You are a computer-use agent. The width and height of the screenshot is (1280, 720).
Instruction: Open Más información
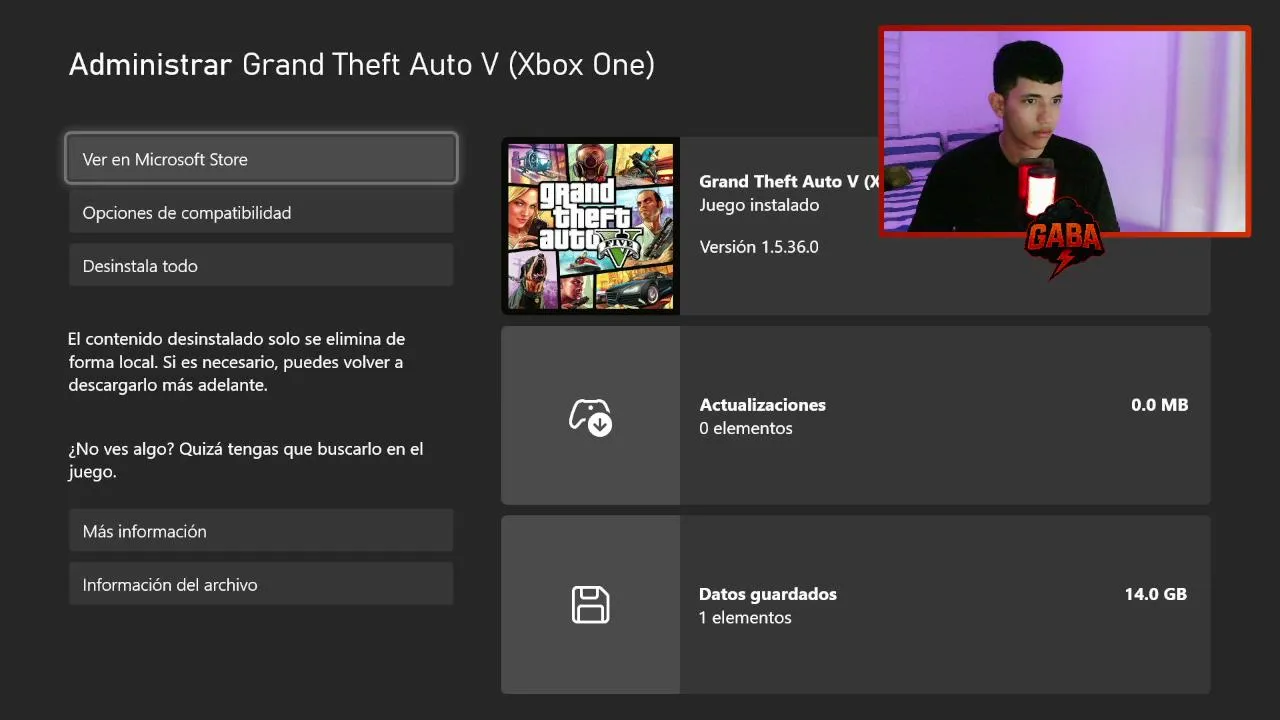(x=261, y=531)
